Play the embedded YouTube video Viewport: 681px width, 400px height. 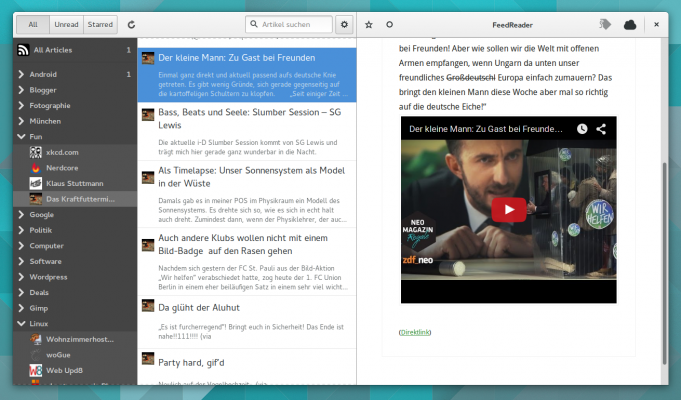(508, 210)
